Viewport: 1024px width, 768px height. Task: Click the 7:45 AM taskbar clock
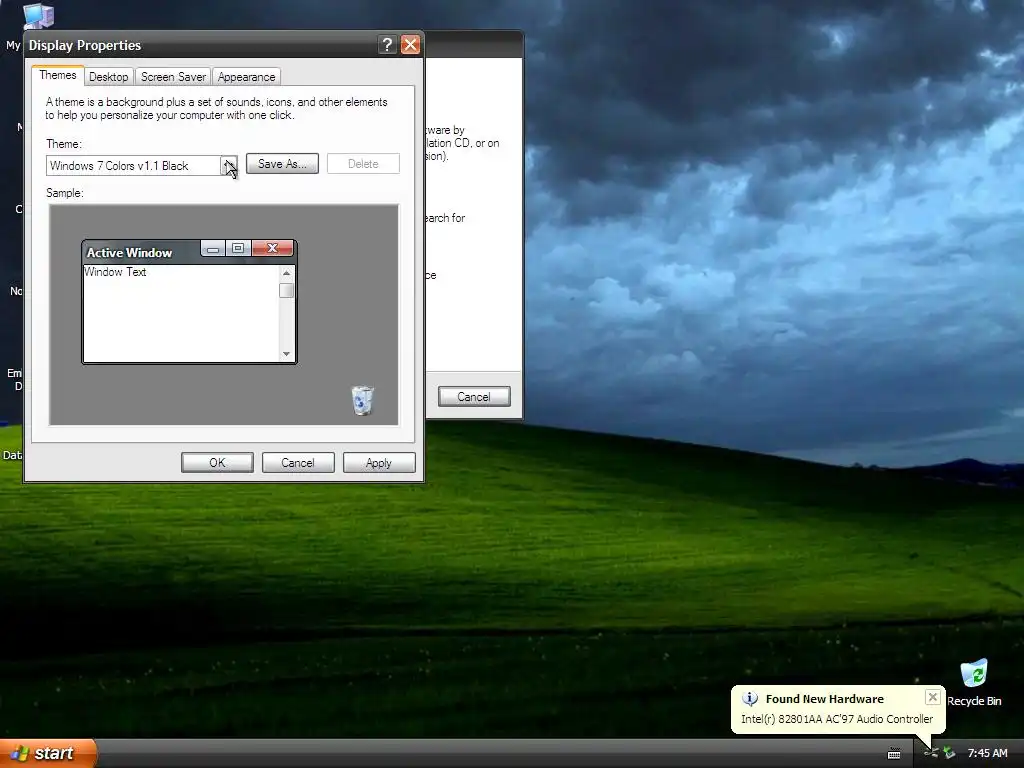(987, 753)
